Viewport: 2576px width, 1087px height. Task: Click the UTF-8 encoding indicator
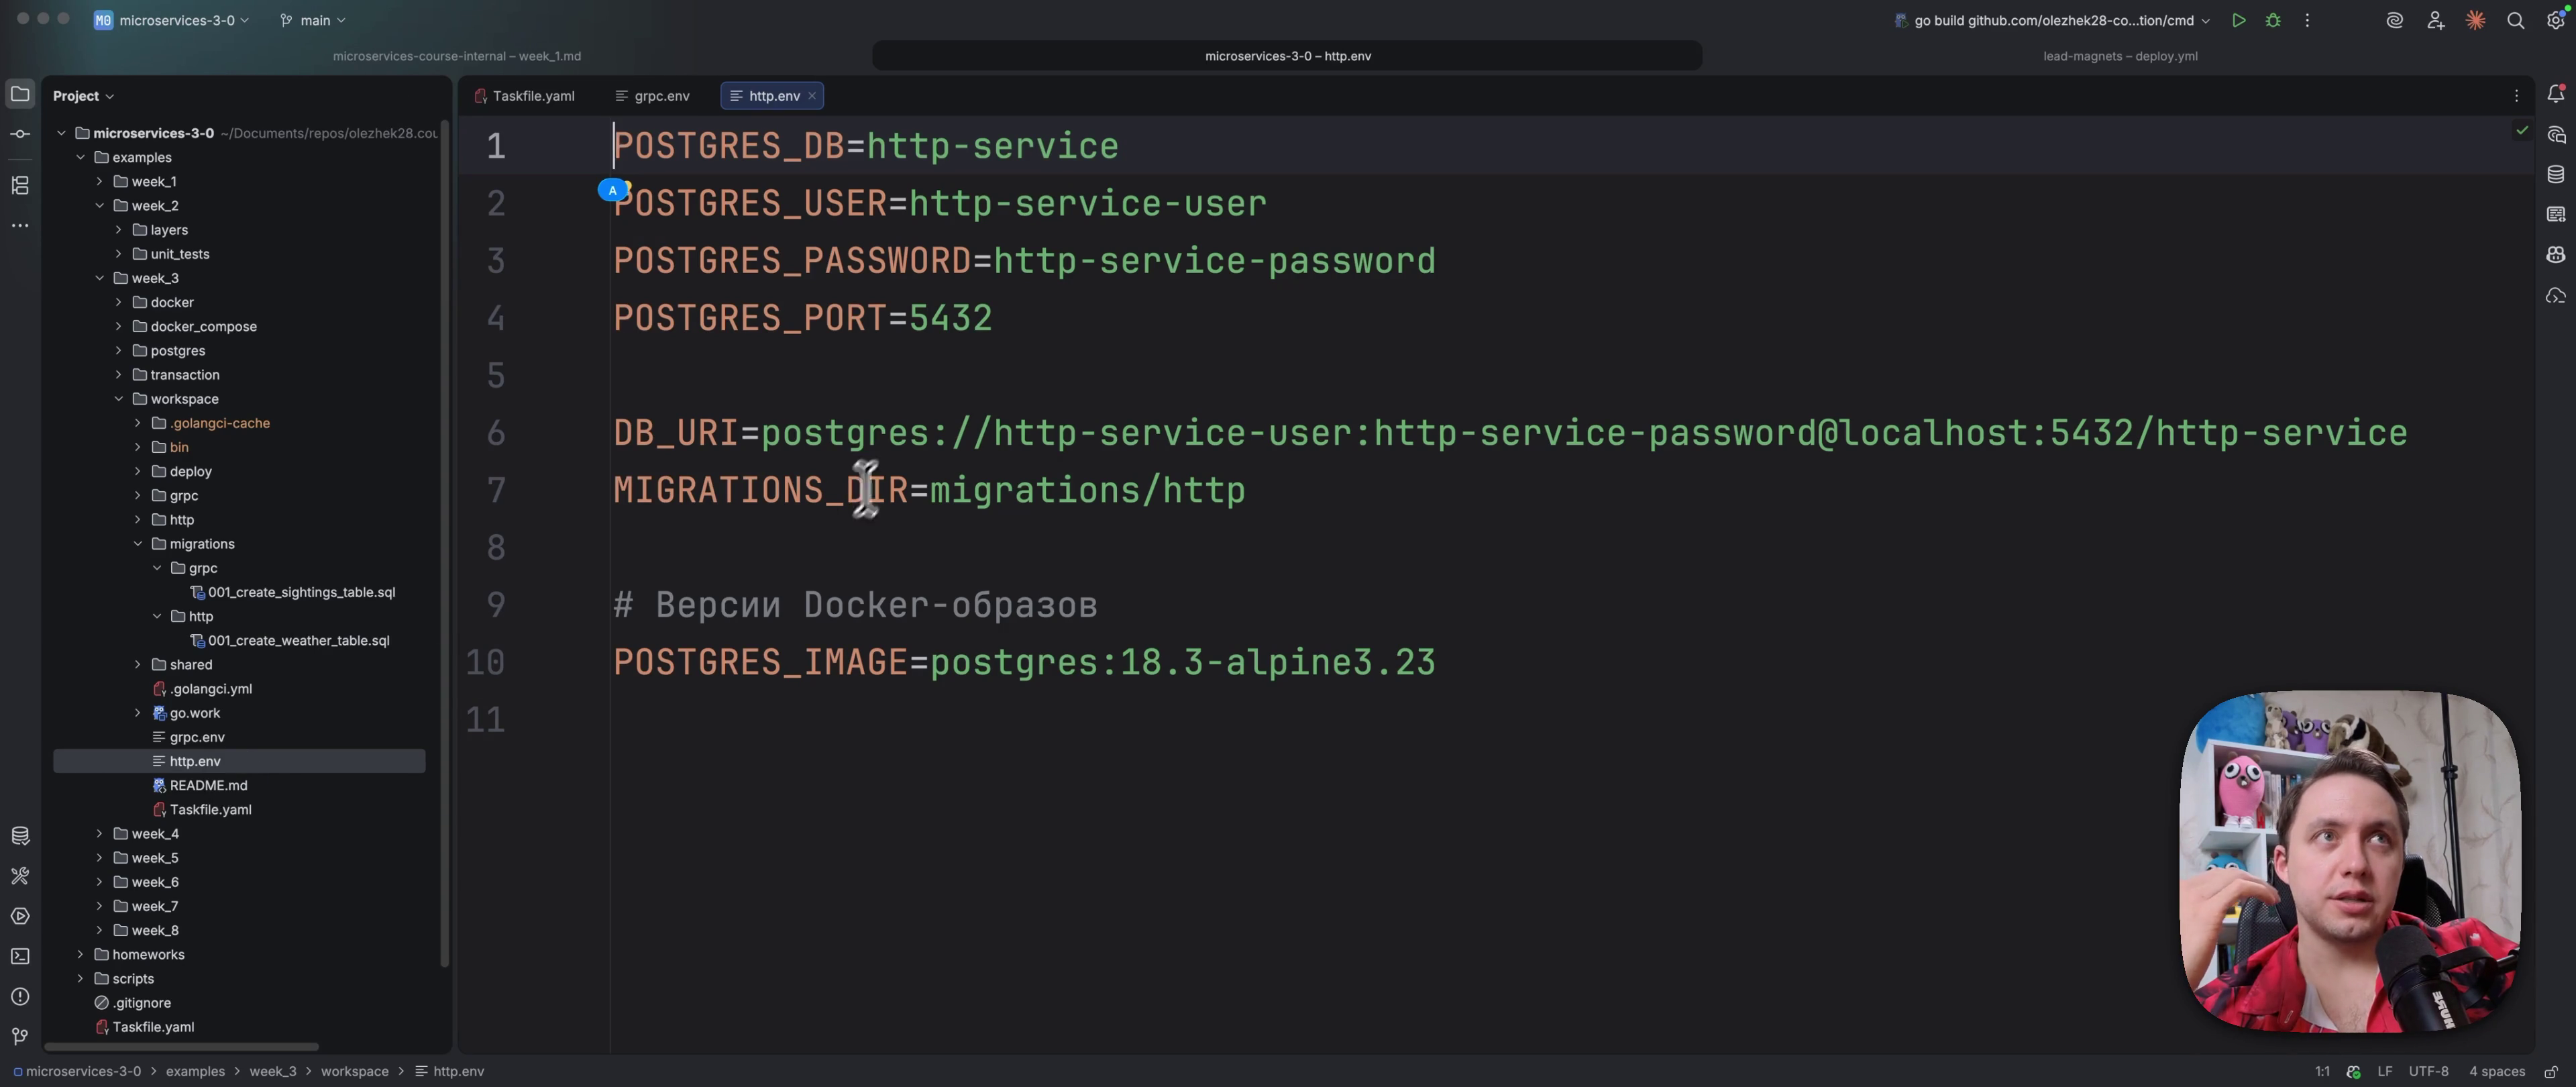(x=2428, y=1071)
